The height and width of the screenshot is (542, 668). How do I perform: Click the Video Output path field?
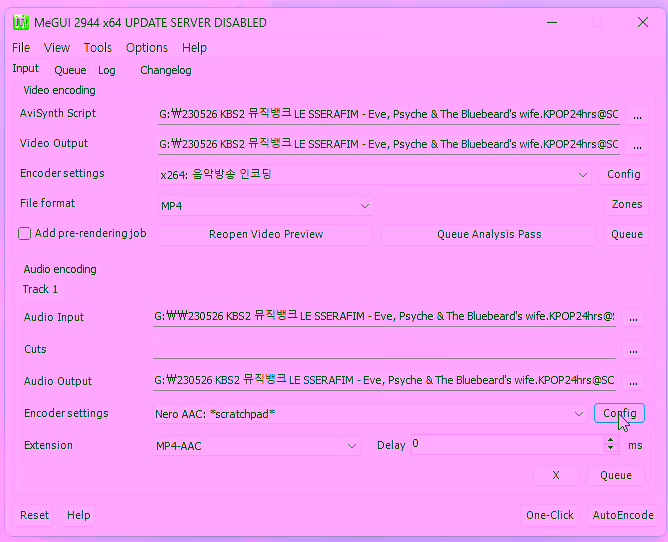(389, 145)
